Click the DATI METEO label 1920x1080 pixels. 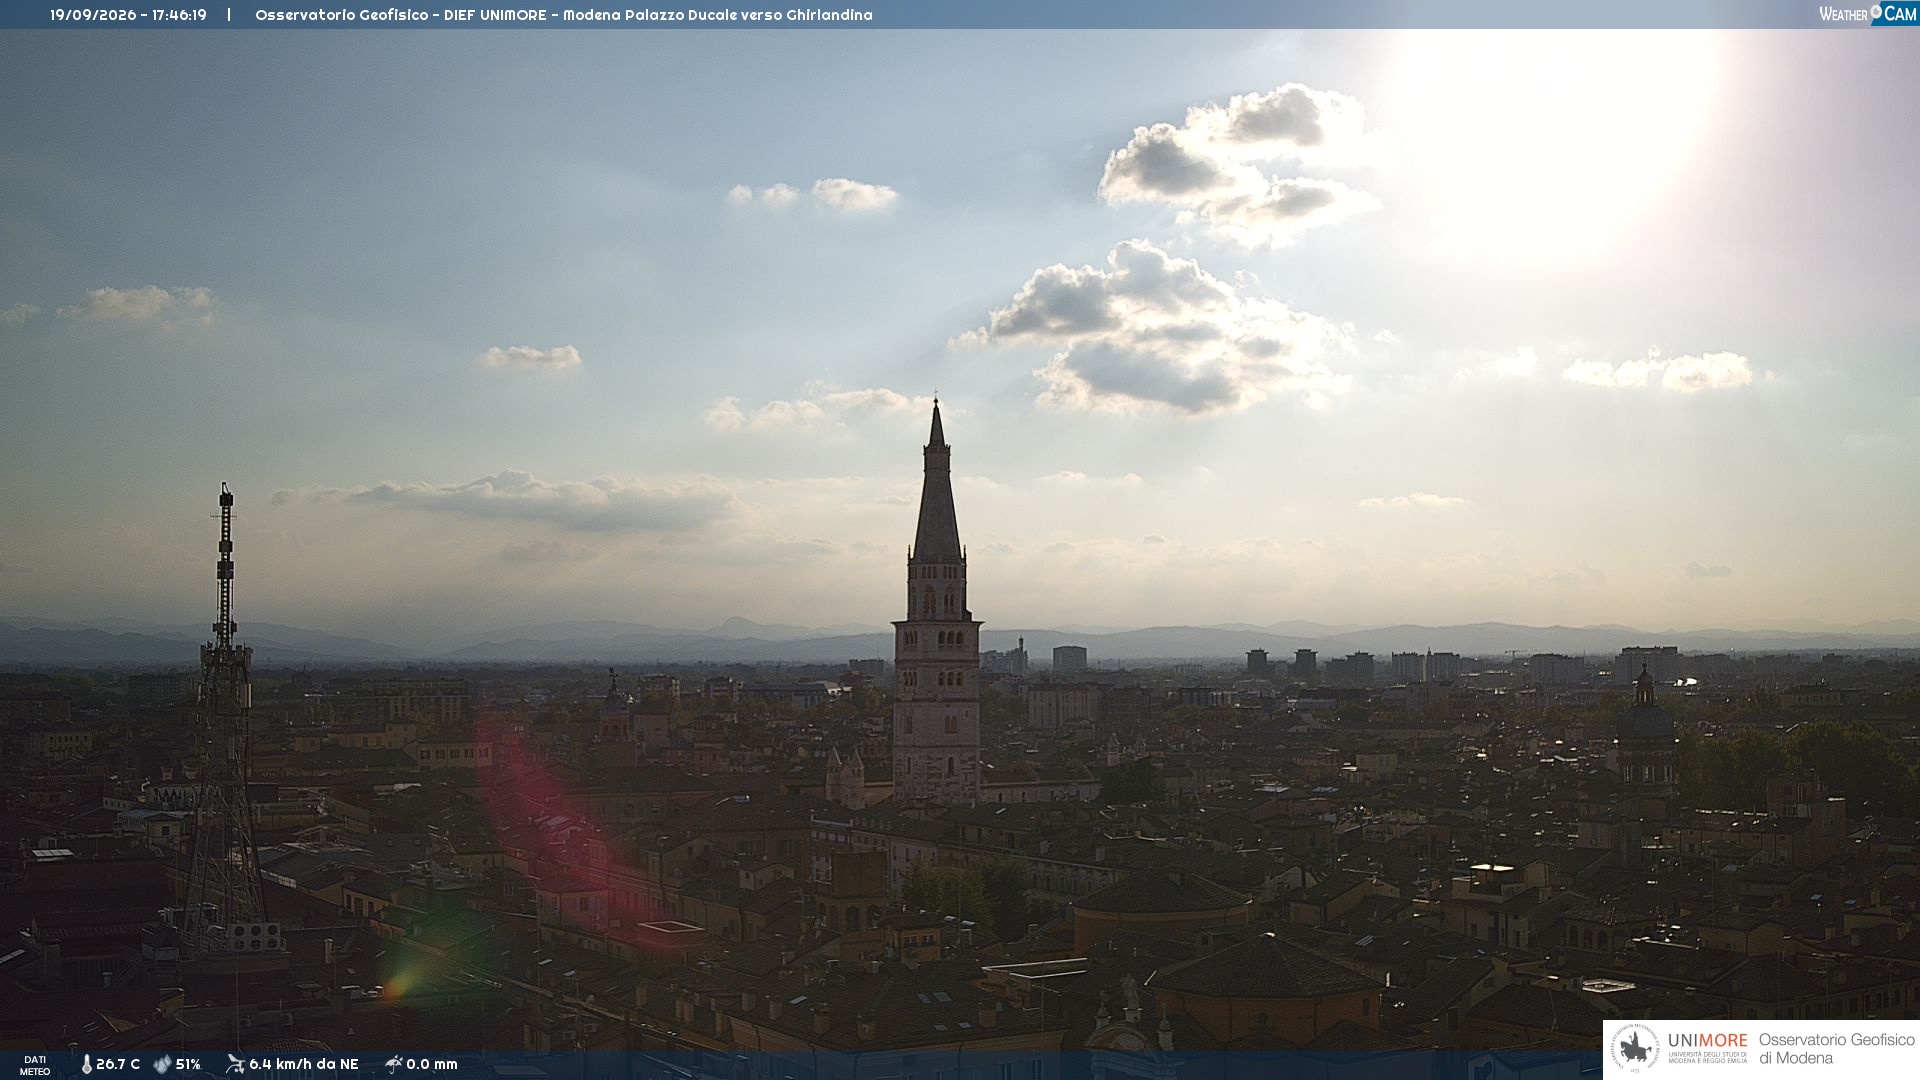pyautogui.click(x=35, y=1065)
